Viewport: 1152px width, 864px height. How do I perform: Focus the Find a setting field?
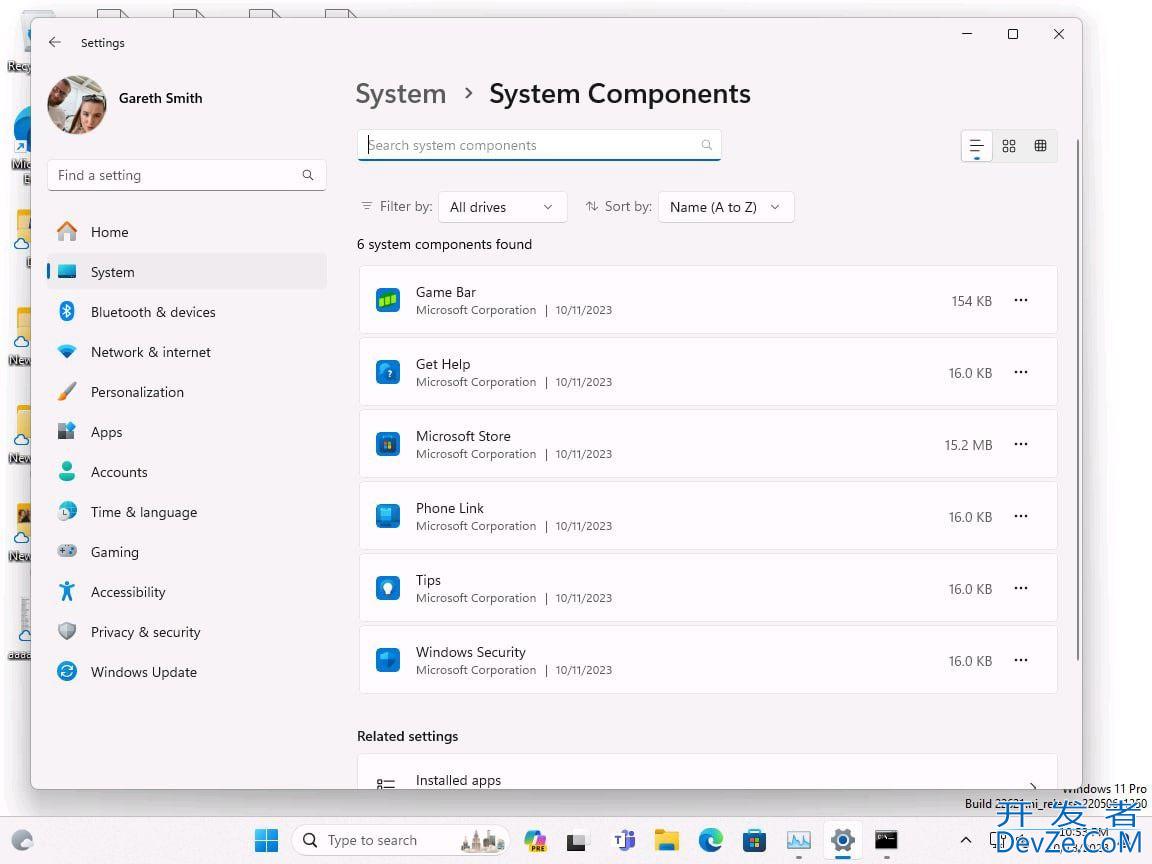pos(187,175)
